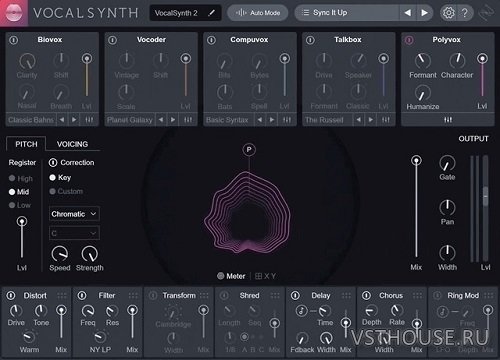Click the P pitch marker above visualizer

[x=249, y=150]
